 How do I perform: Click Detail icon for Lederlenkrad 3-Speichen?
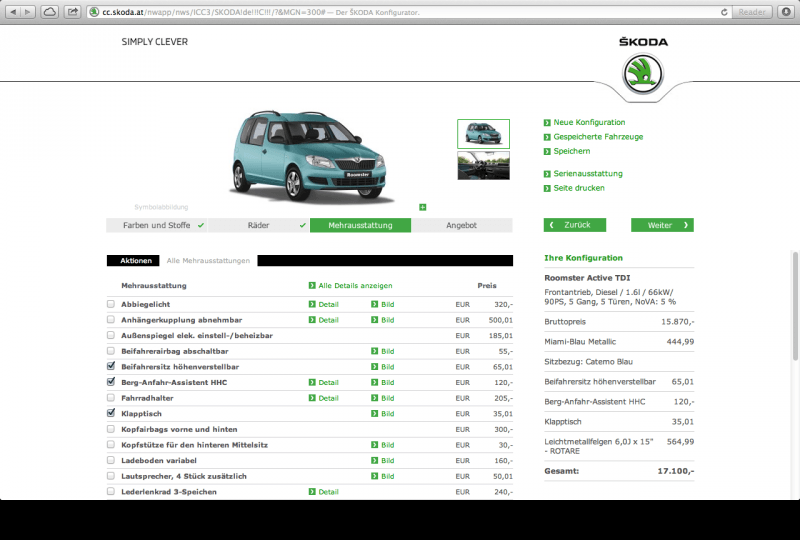(x=312, y=492)
